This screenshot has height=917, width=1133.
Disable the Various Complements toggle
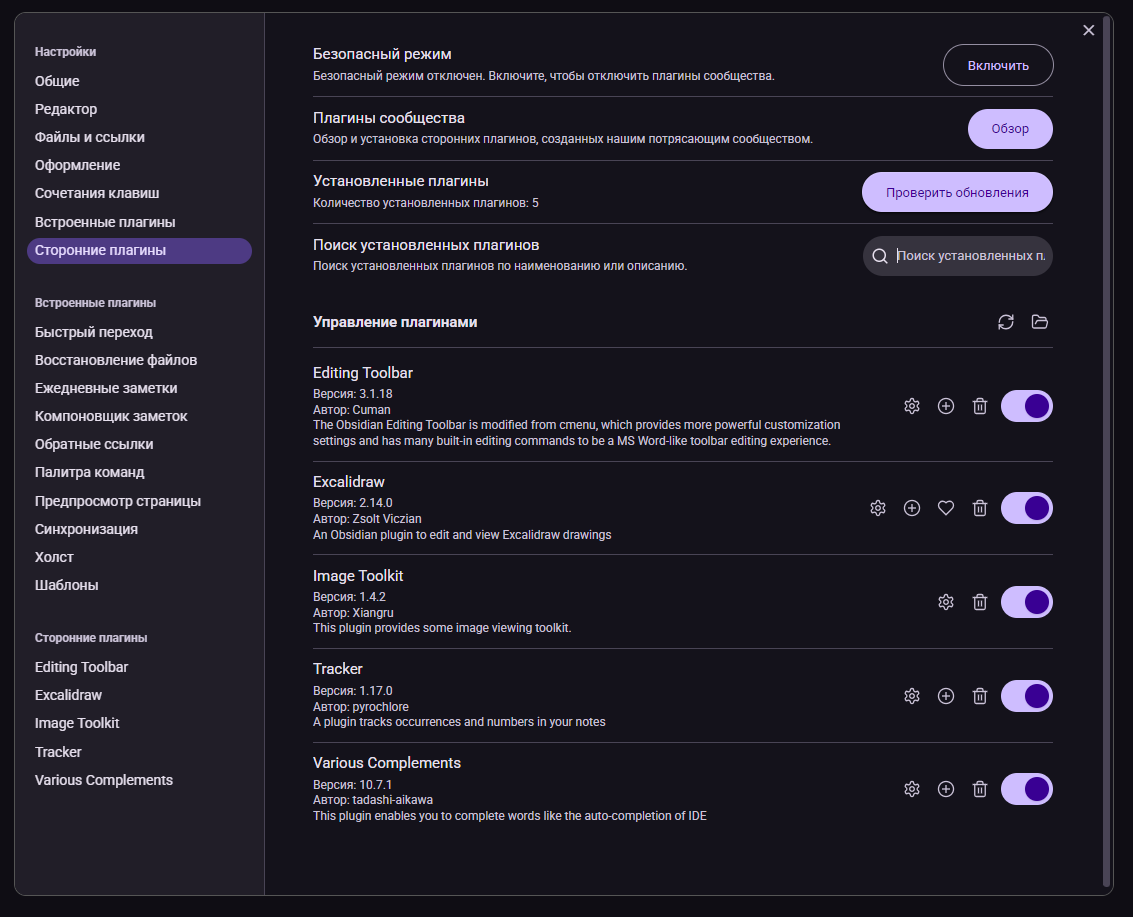[1027, 789]
